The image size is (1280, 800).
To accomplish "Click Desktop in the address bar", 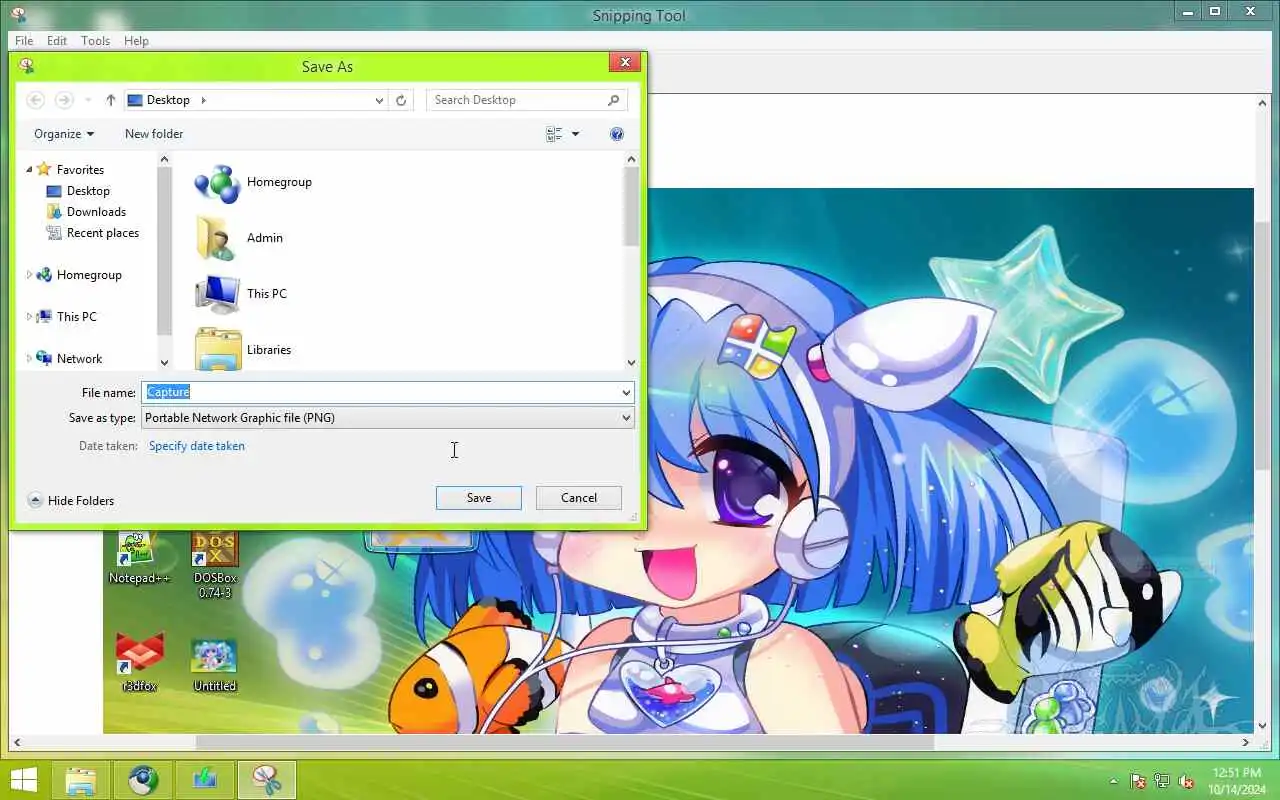I will click(x=168, y=100).
